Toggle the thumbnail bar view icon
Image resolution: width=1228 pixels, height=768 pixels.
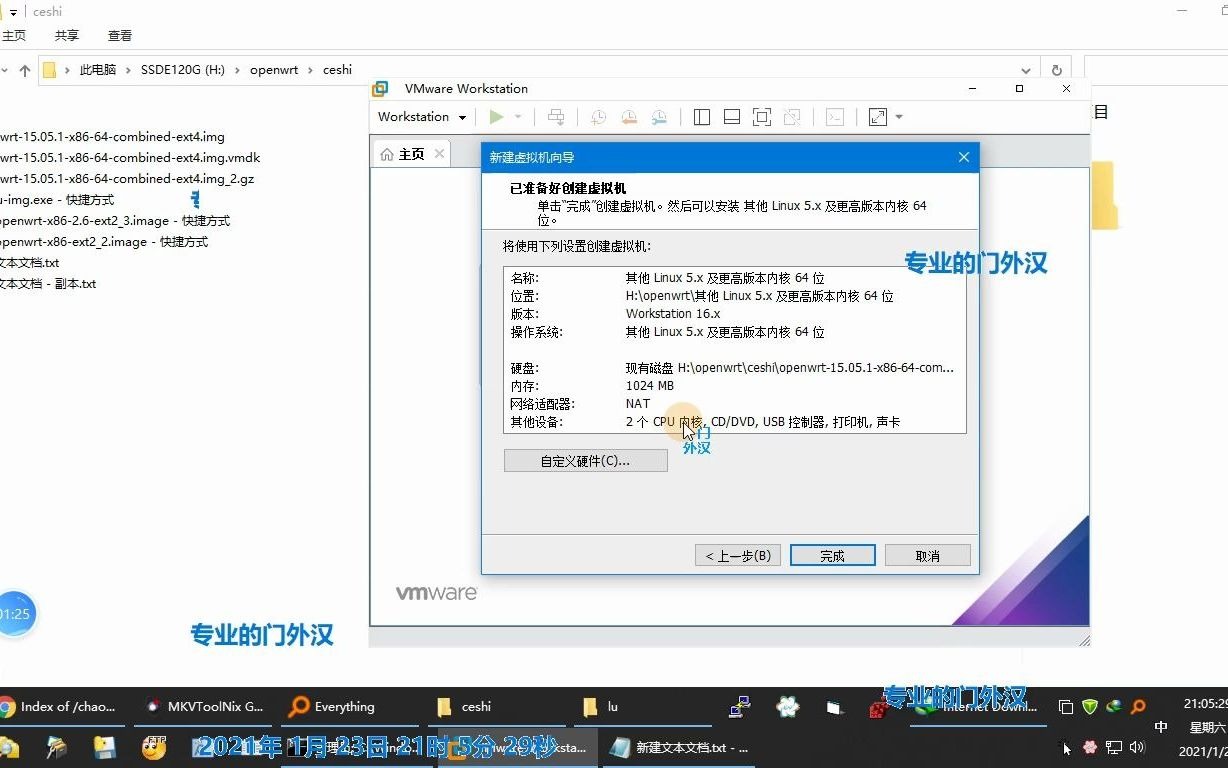point(732,117)
